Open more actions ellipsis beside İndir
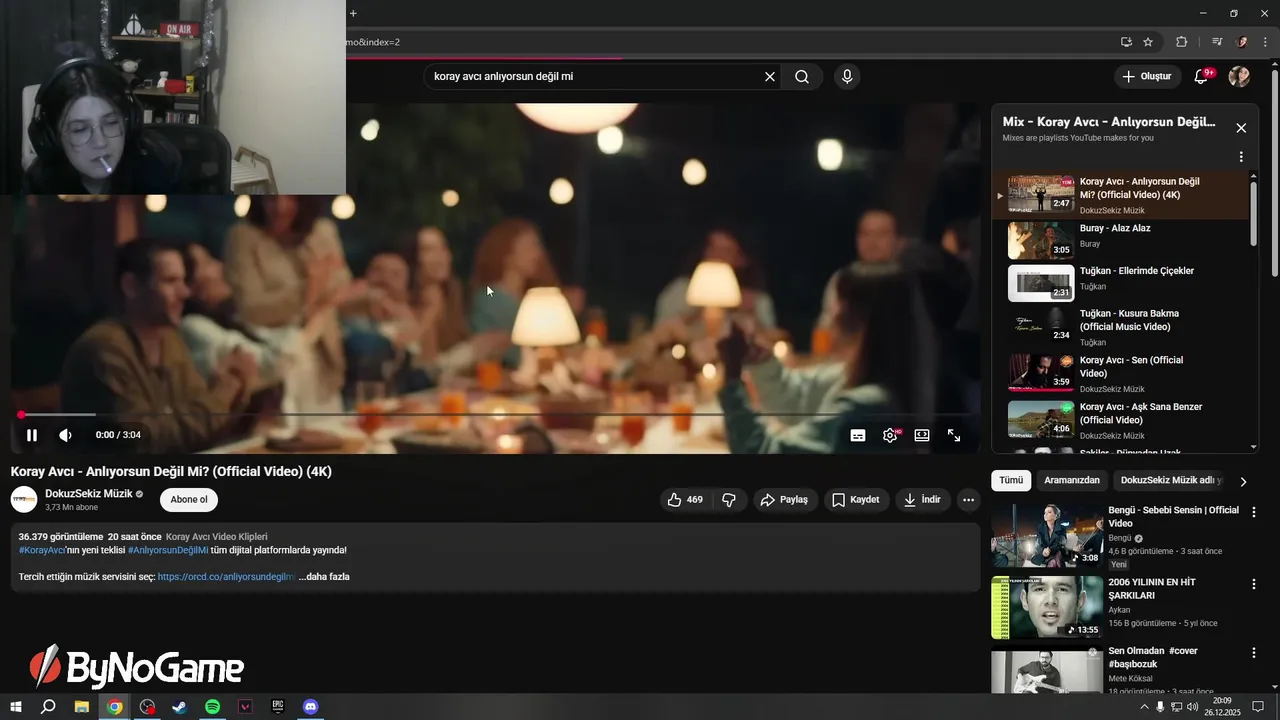Screen dimensions: 1280x720 coord(968,500)
